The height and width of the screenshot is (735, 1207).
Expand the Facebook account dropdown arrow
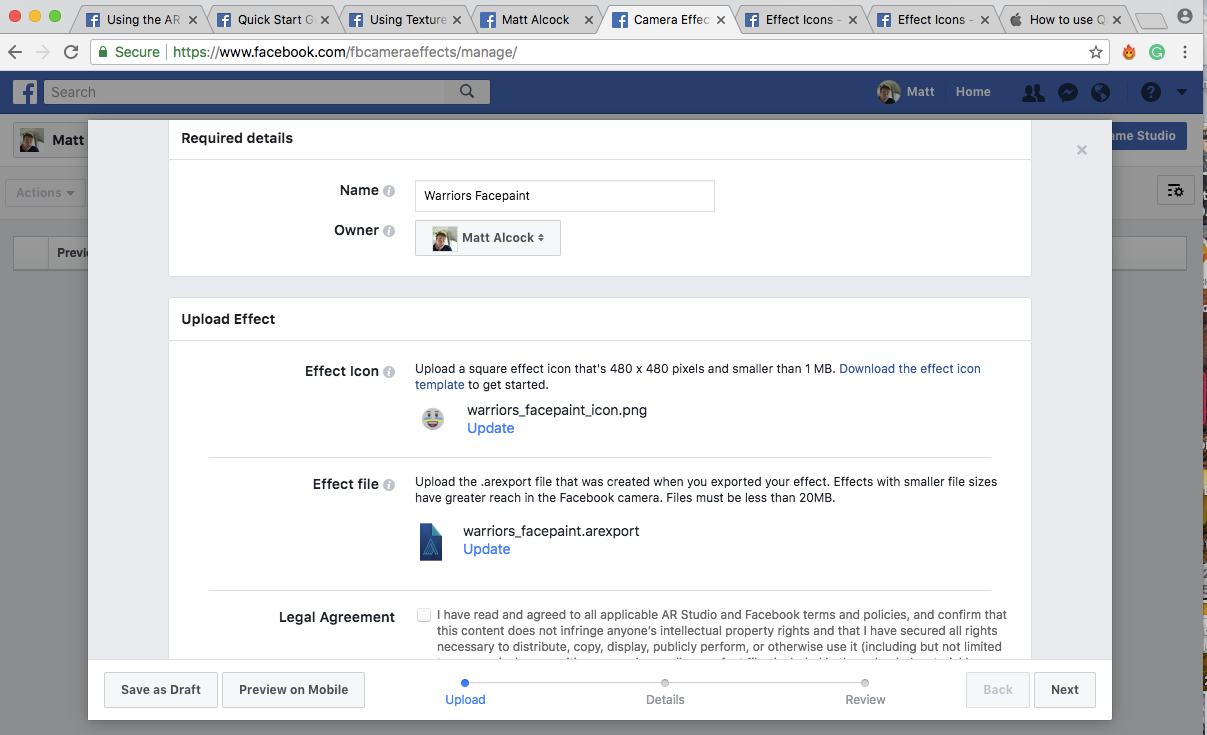pos(1182,92)
